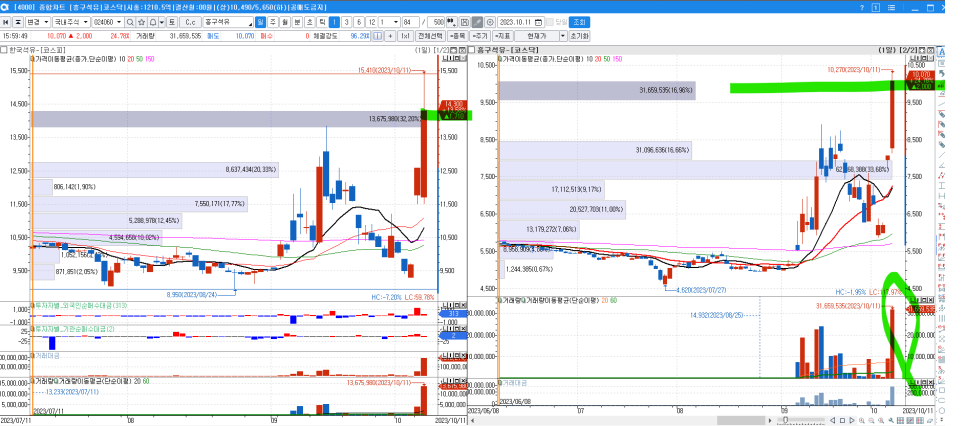Open the 국내주식 market dropdown
966x426 pixels.
coord(71,22)
